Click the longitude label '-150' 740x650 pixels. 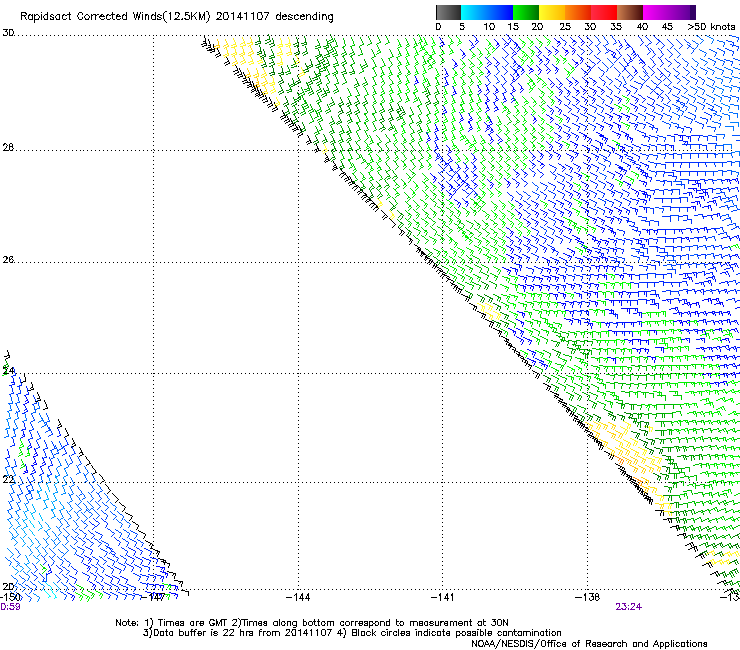tap(10, 597)
